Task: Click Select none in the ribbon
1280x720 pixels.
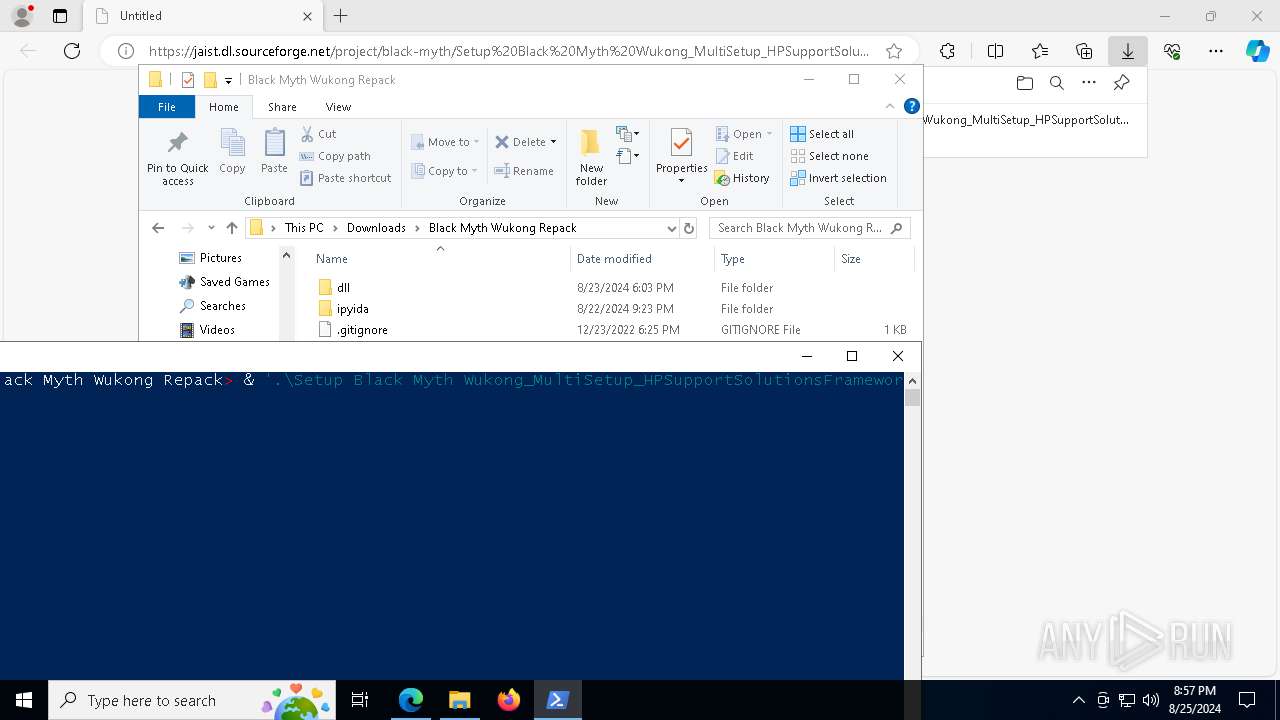Action: (829, 156)
